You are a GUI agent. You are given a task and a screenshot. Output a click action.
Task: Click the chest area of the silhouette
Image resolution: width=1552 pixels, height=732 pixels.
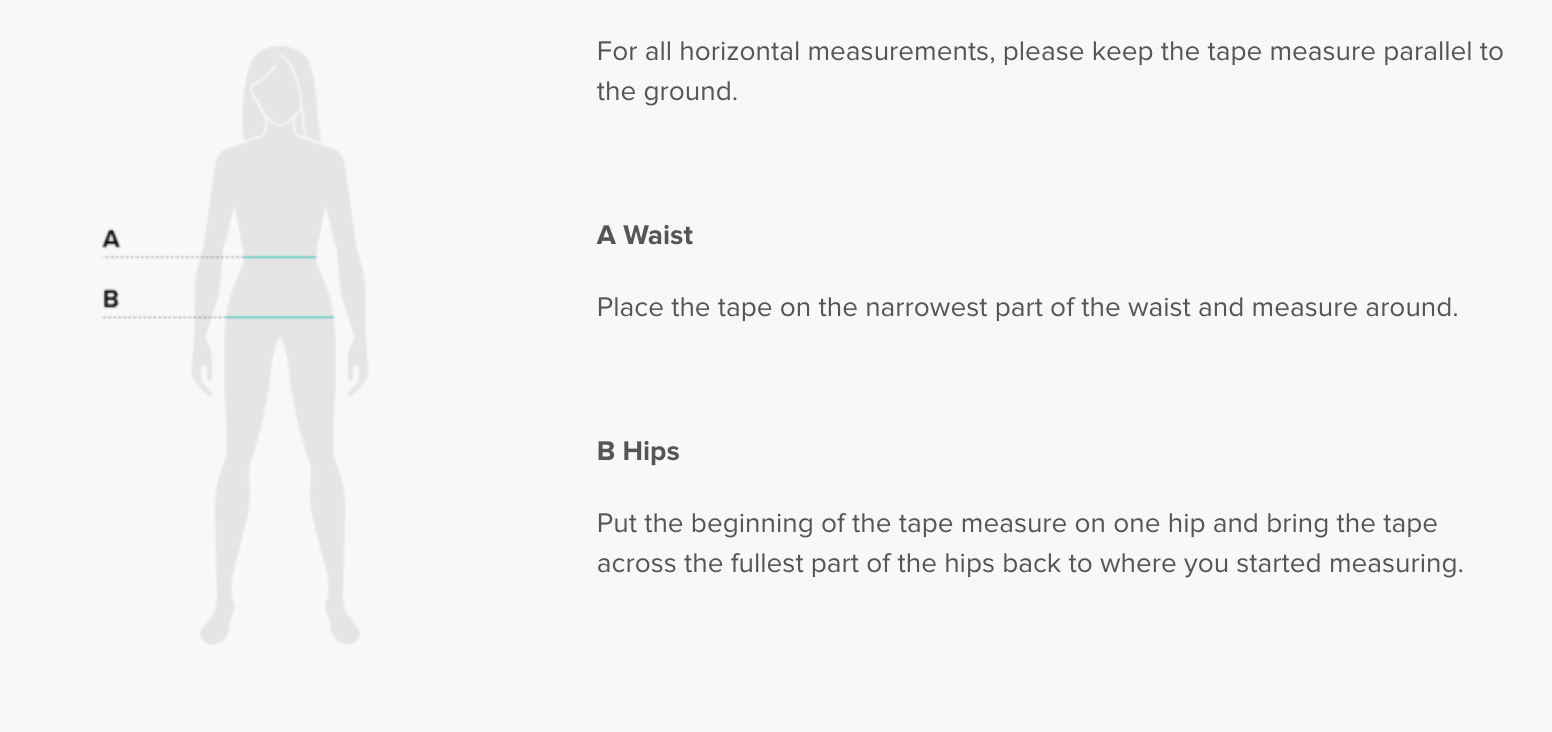tap(280, 180)
